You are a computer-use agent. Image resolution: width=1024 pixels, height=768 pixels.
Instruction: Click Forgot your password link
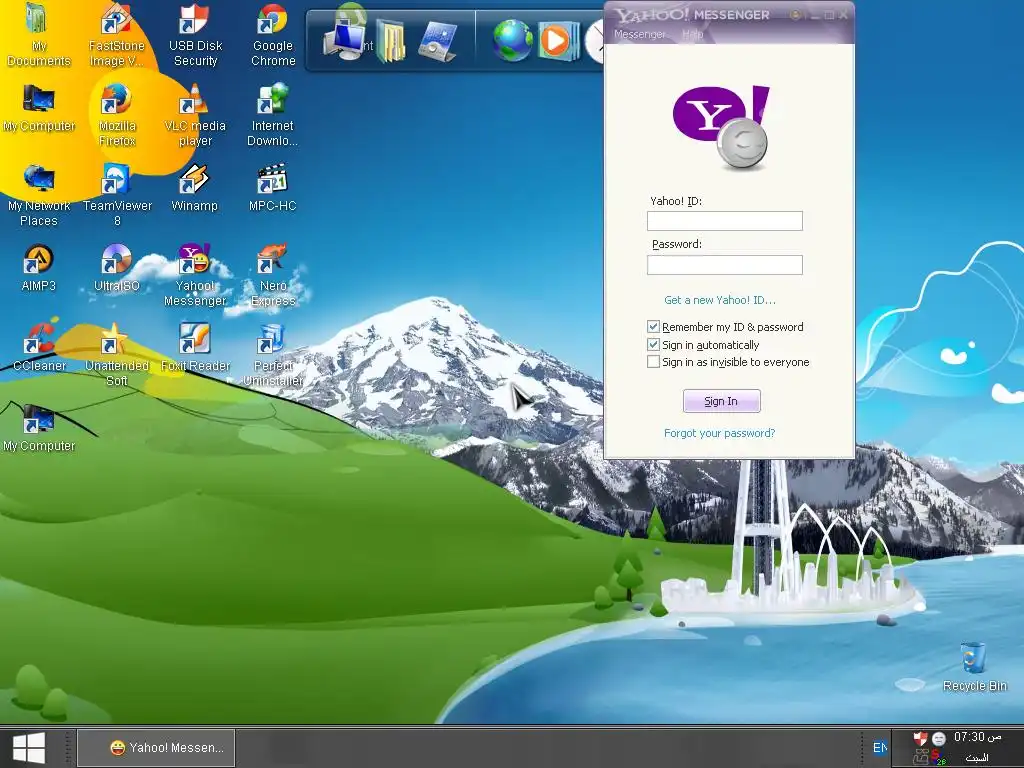[719, 433]
